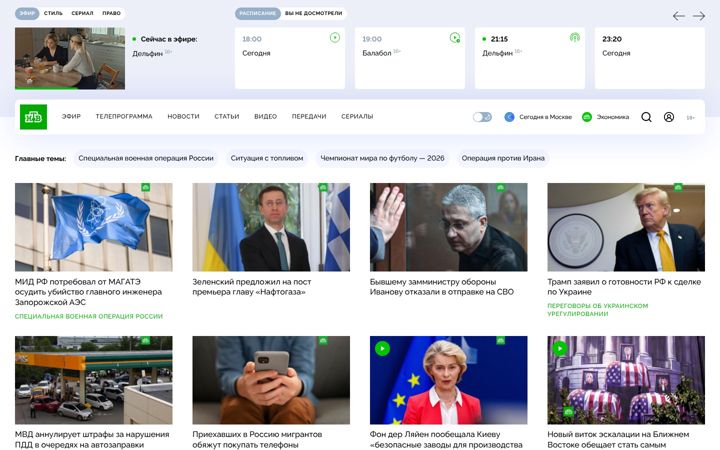
Task: Click the NTV green logo
Action: (33, 117)
